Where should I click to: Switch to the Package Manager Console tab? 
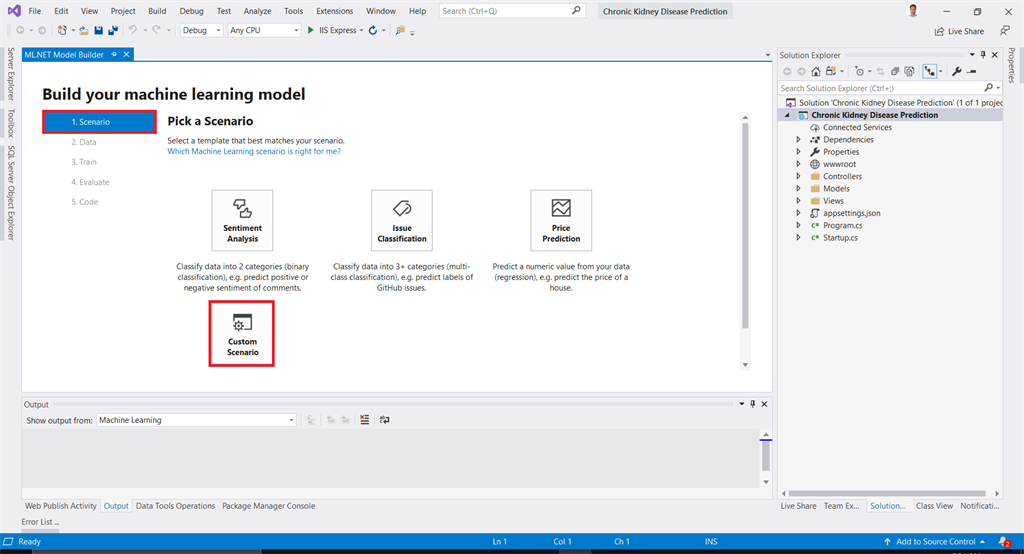pos(268,506)
